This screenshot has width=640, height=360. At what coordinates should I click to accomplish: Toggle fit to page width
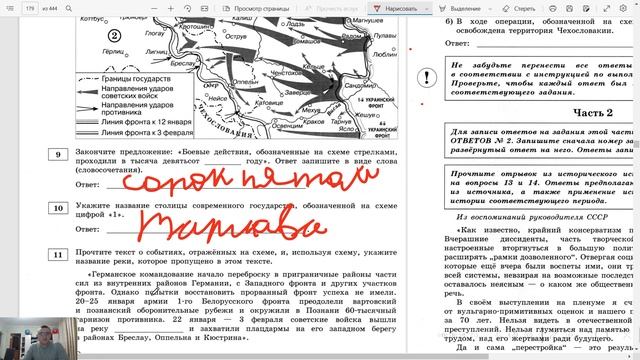click(204, 9)
